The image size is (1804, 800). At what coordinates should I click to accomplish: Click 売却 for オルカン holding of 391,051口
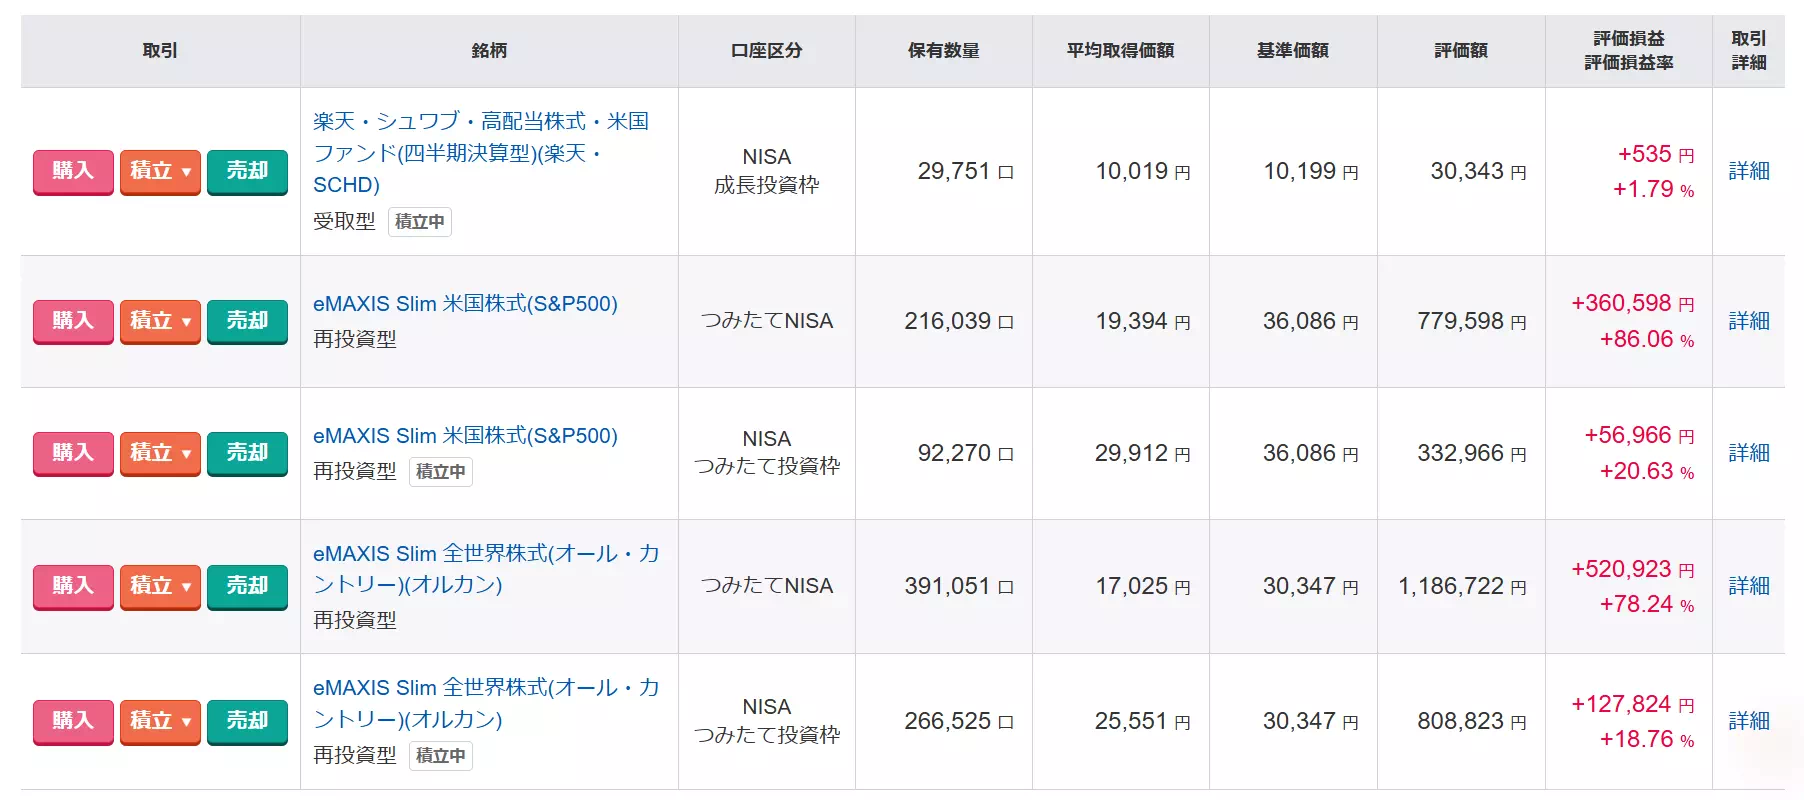point(247,586)
